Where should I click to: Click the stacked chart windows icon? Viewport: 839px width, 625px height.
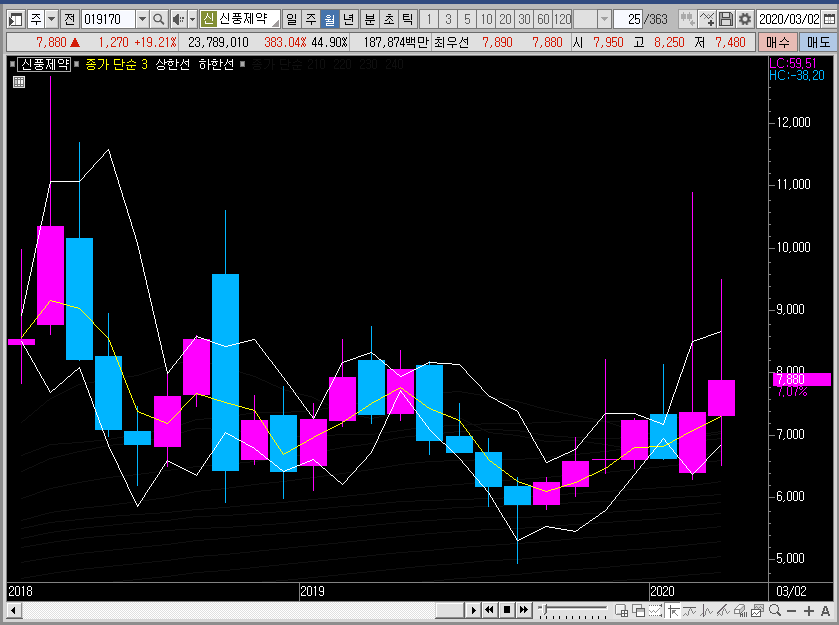(758, 610)
